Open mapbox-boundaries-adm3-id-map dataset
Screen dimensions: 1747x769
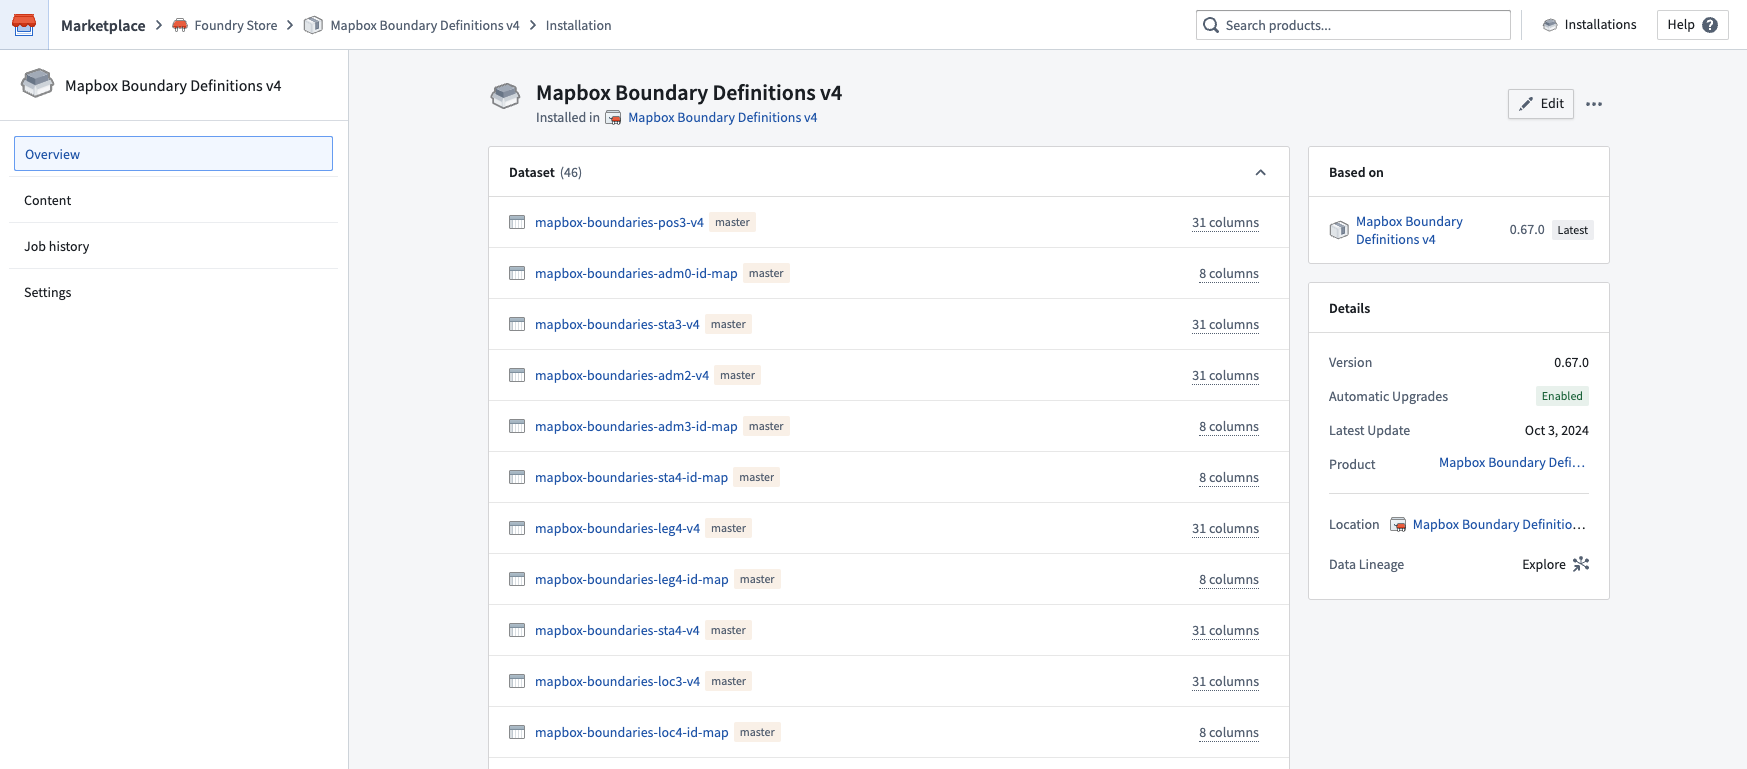(636, 426)
